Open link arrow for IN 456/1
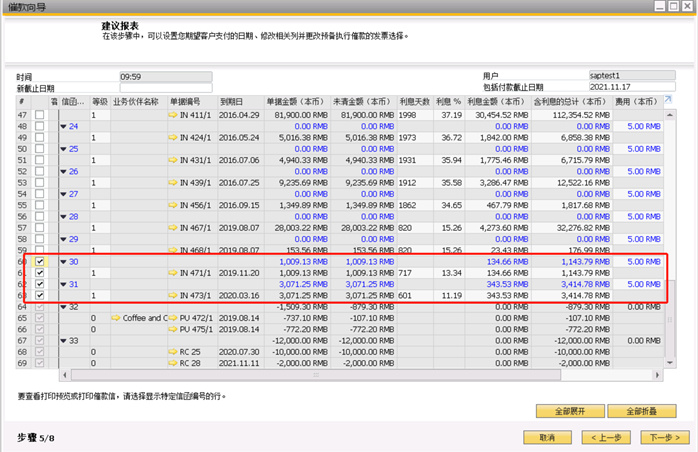Viewport: 698px width, 452px height. [173, 205]
